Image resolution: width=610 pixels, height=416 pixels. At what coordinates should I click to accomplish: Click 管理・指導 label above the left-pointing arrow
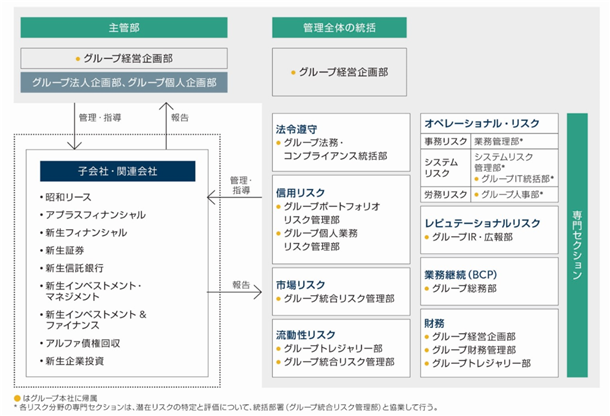[x=241, y=186]
